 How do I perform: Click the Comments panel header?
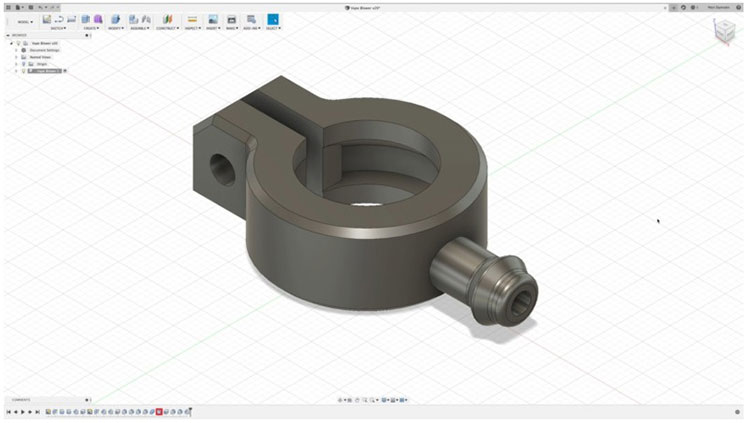click(47, 400)
